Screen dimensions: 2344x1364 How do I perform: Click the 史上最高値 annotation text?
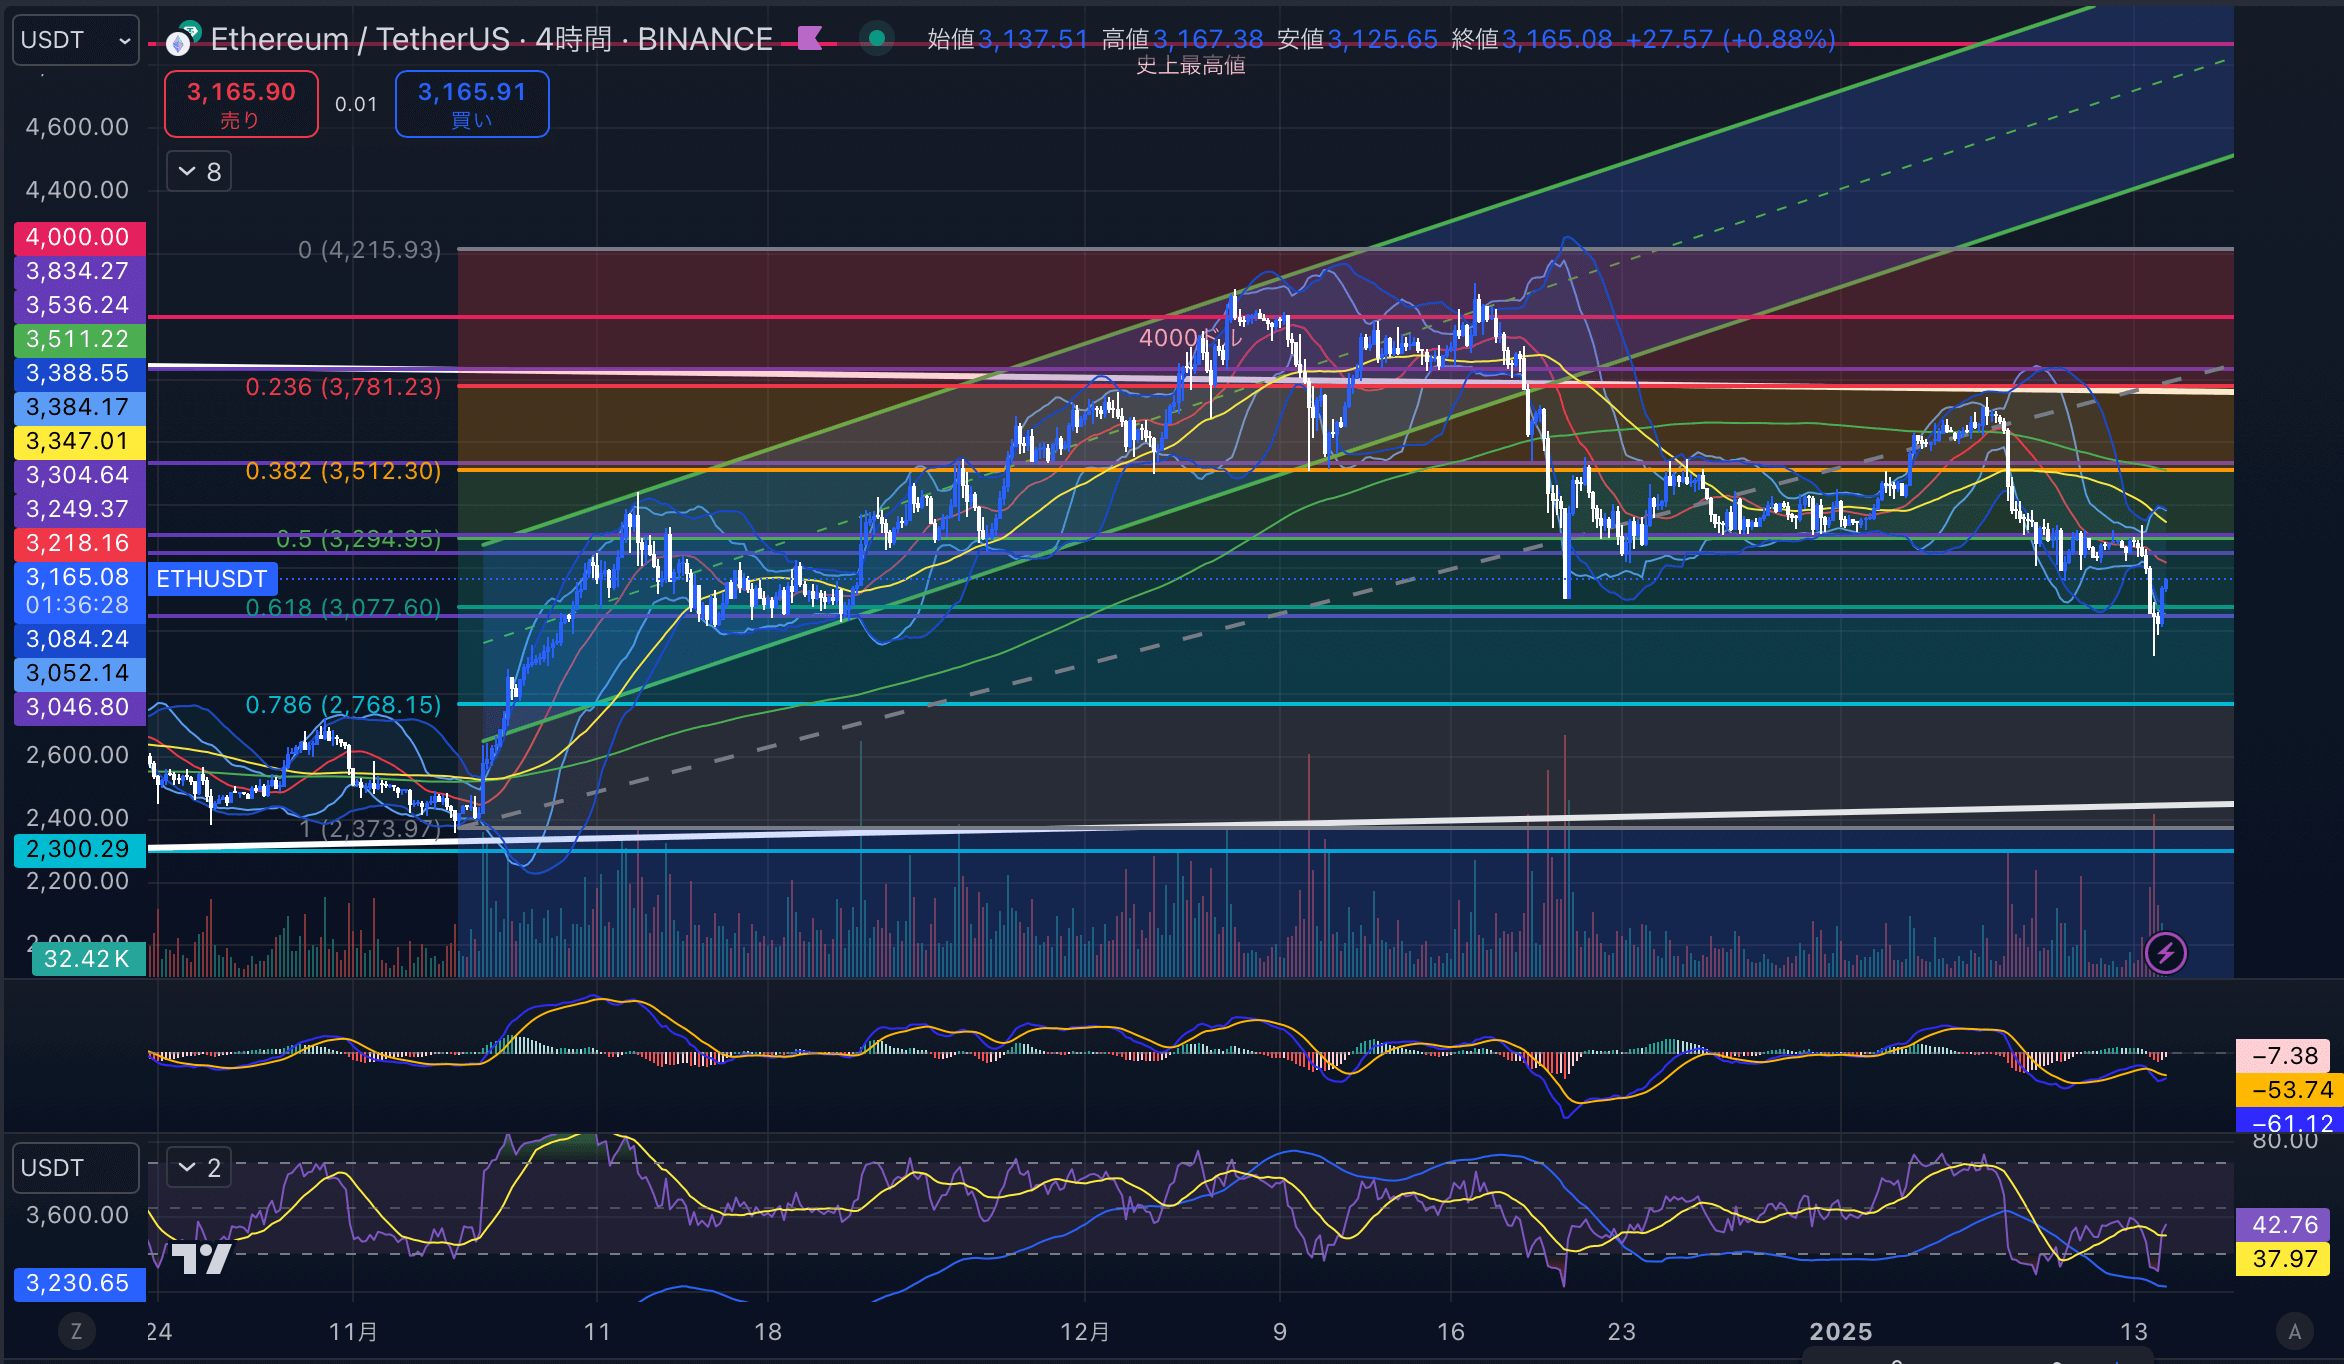[x=1190, y=66]
